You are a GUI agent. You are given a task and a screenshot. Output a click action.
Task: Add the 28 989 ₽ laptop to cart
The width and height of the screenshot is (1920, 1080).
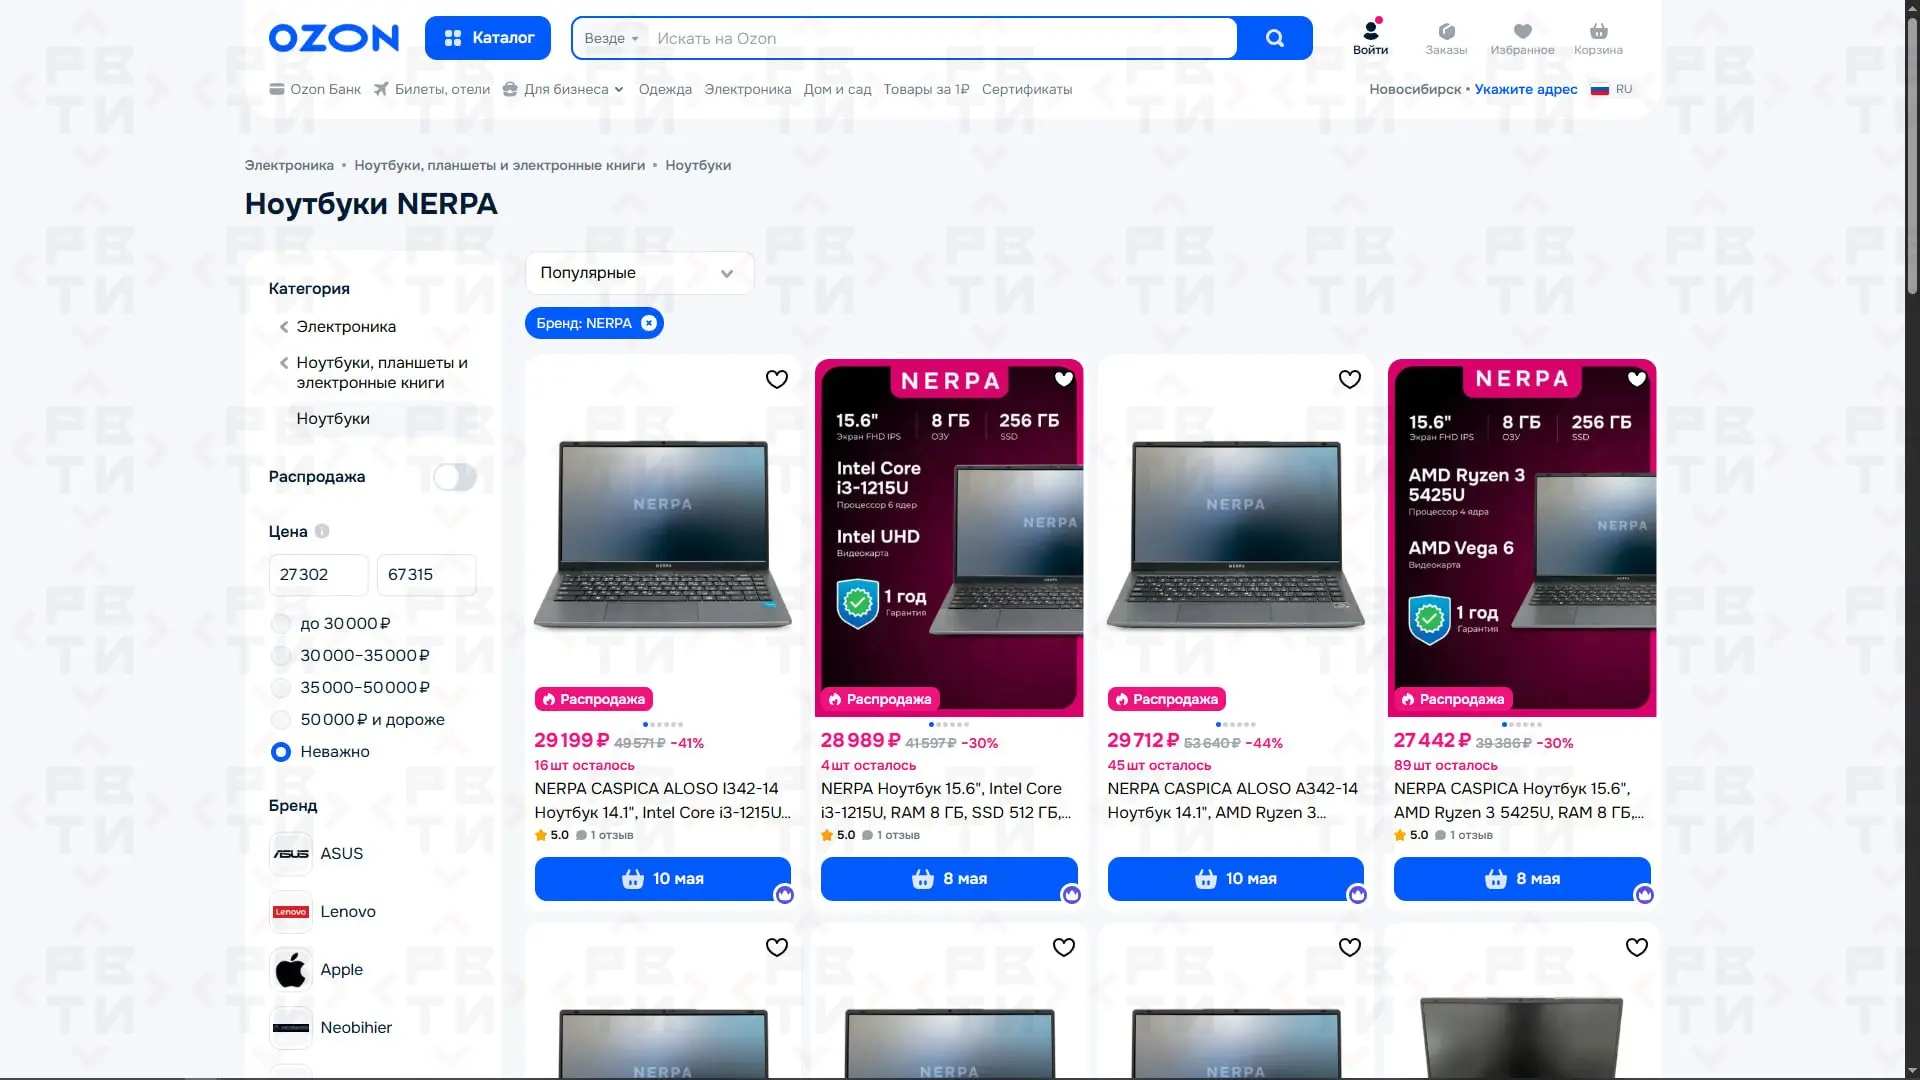tap(949, 879)
